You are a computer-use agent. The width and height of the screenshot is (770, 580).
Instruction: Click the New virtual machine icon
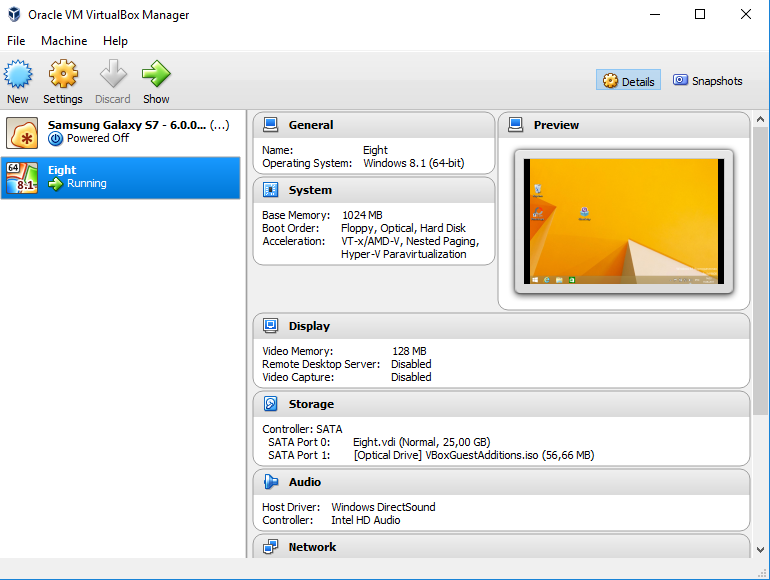coord(18,74)
